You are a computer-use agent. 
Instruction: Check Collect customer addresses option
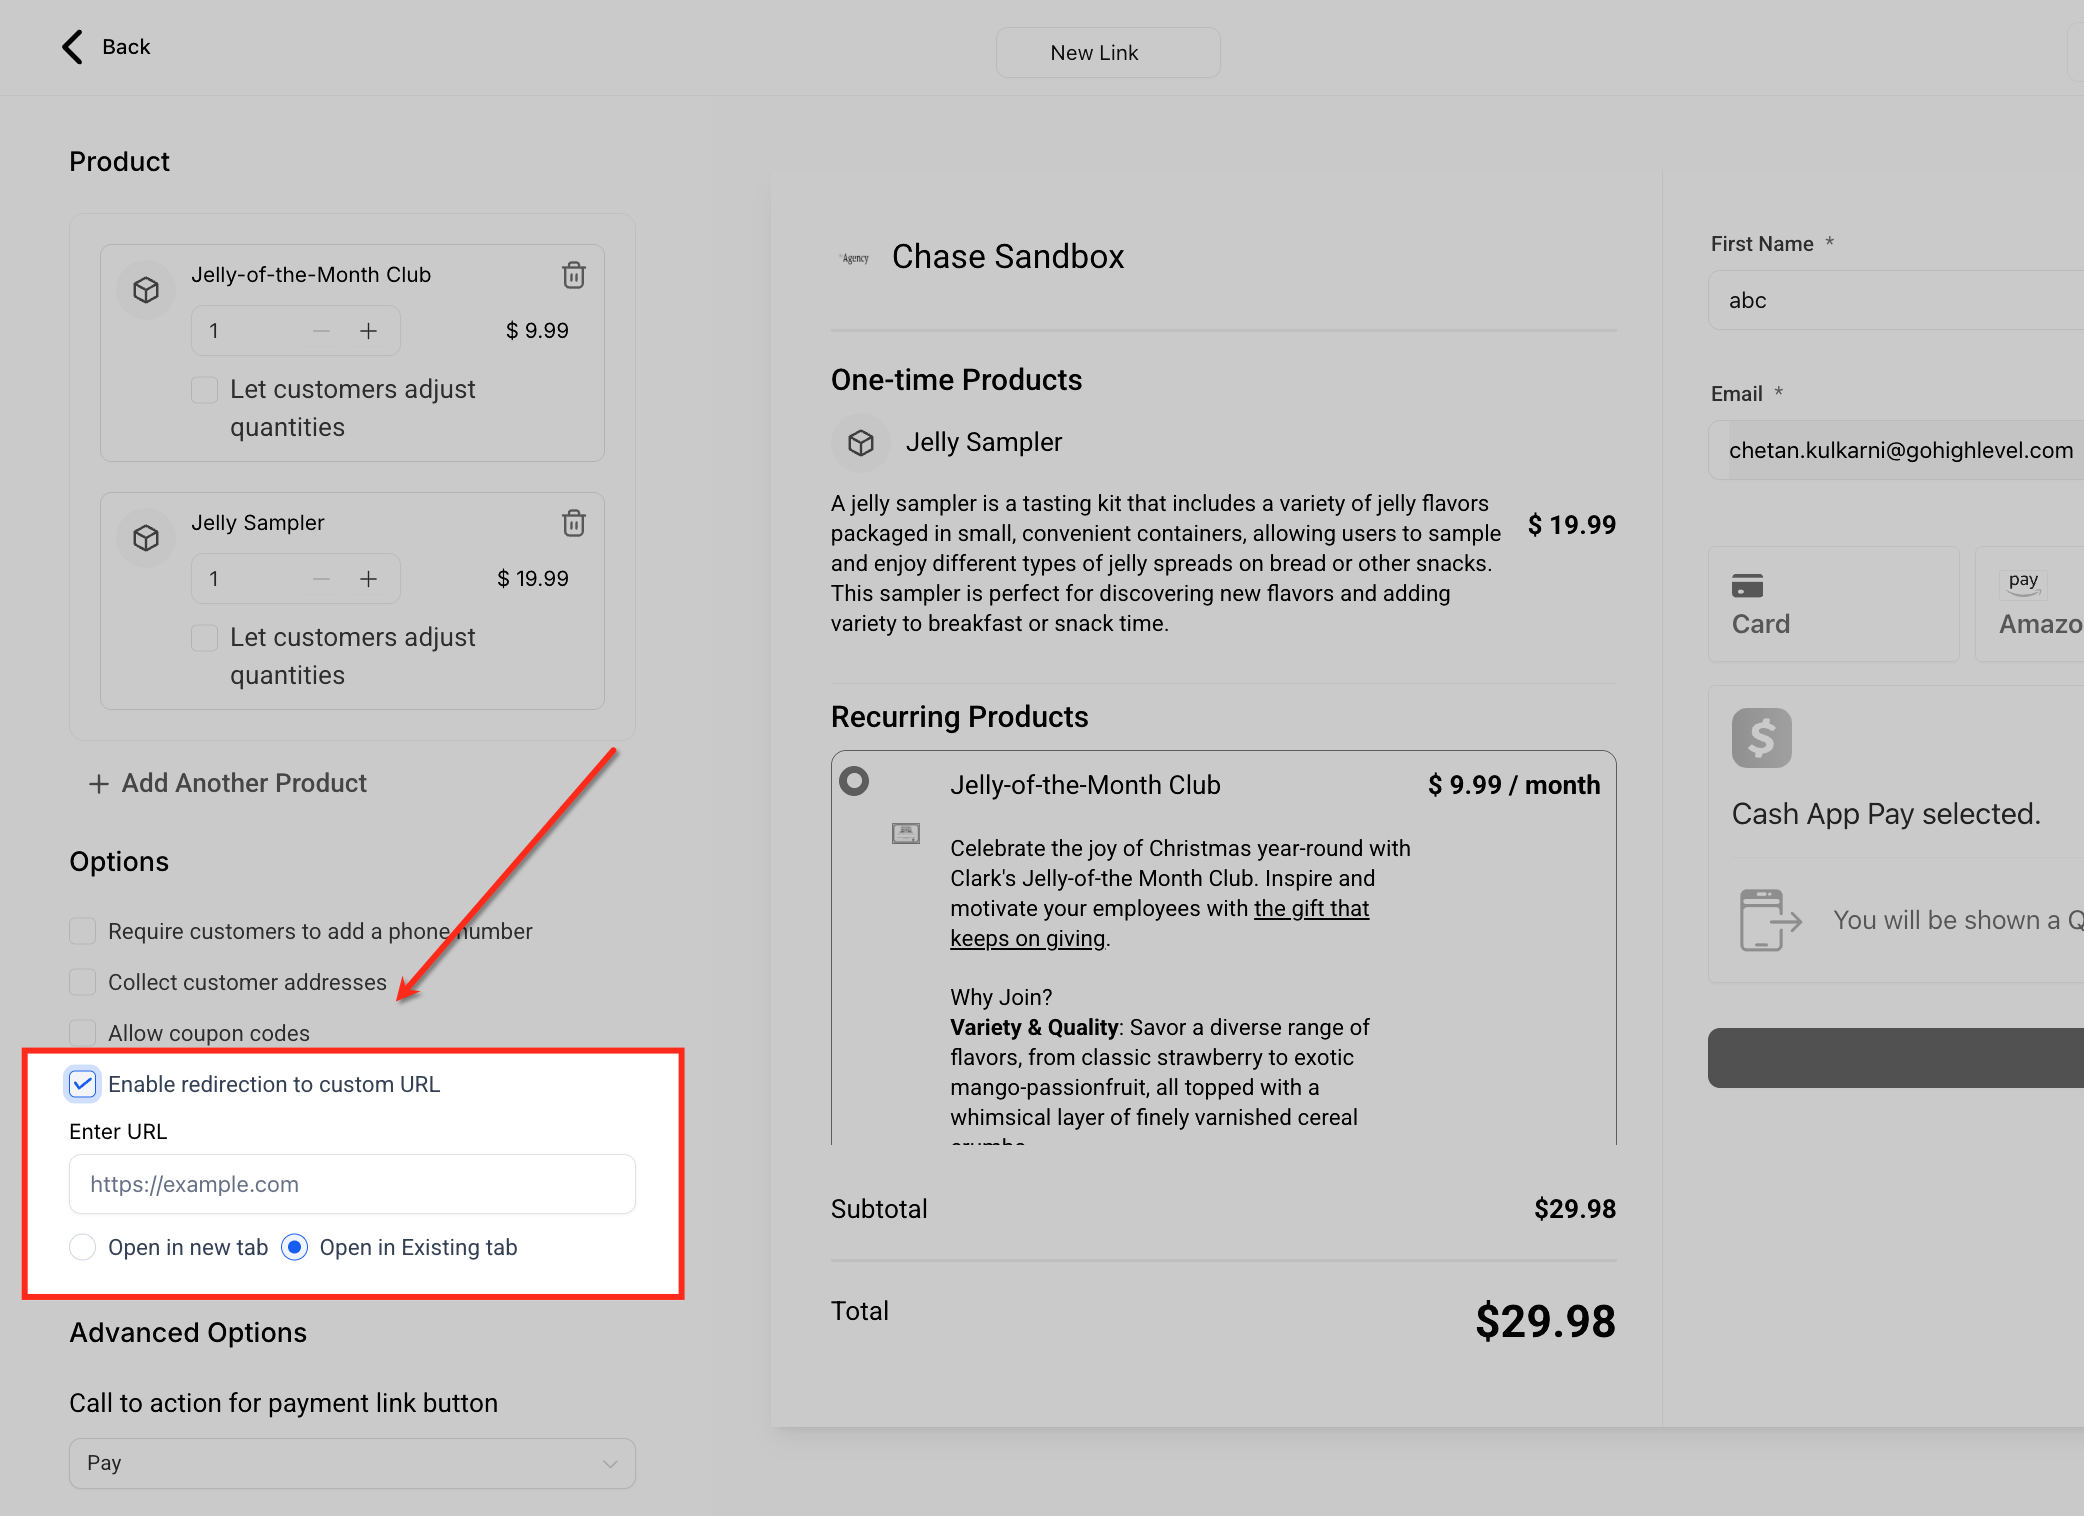click(83, 982)
